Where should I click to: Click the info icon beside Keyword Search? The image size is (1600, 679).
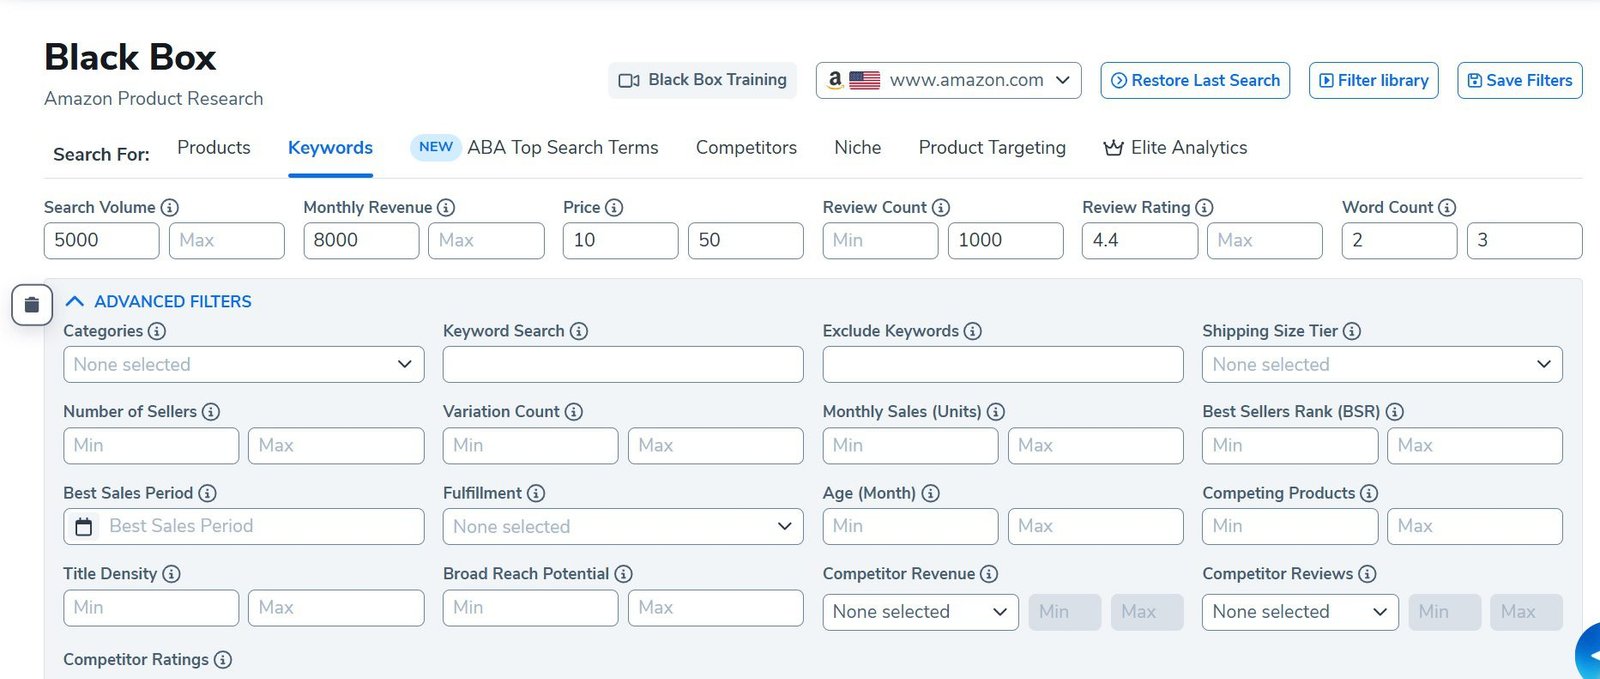[x=579, y=331]
